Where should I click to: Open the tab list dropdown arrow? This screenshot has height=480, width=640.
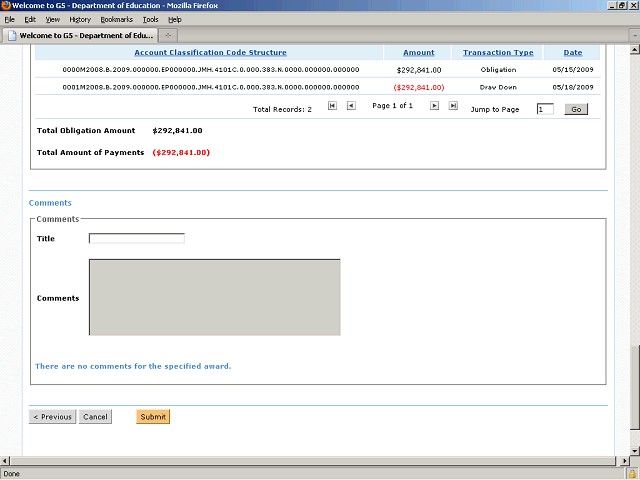(635, 36)
